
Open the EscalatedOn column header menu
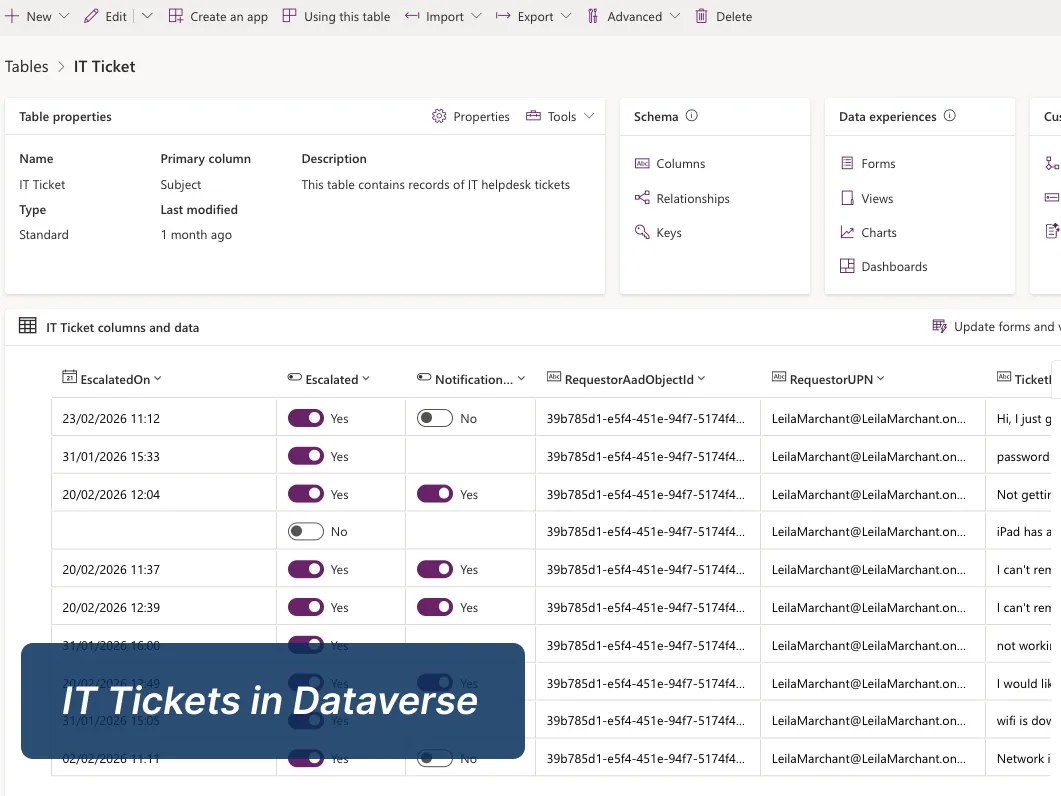[x=158, y=378]
